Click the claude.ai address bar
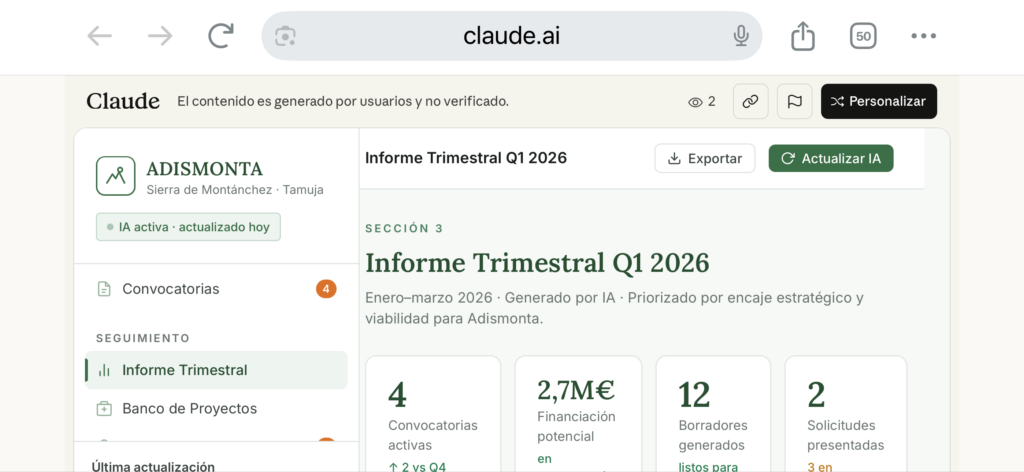The width and height of the screenshot is (1024, 472). (x=511, y=36)
